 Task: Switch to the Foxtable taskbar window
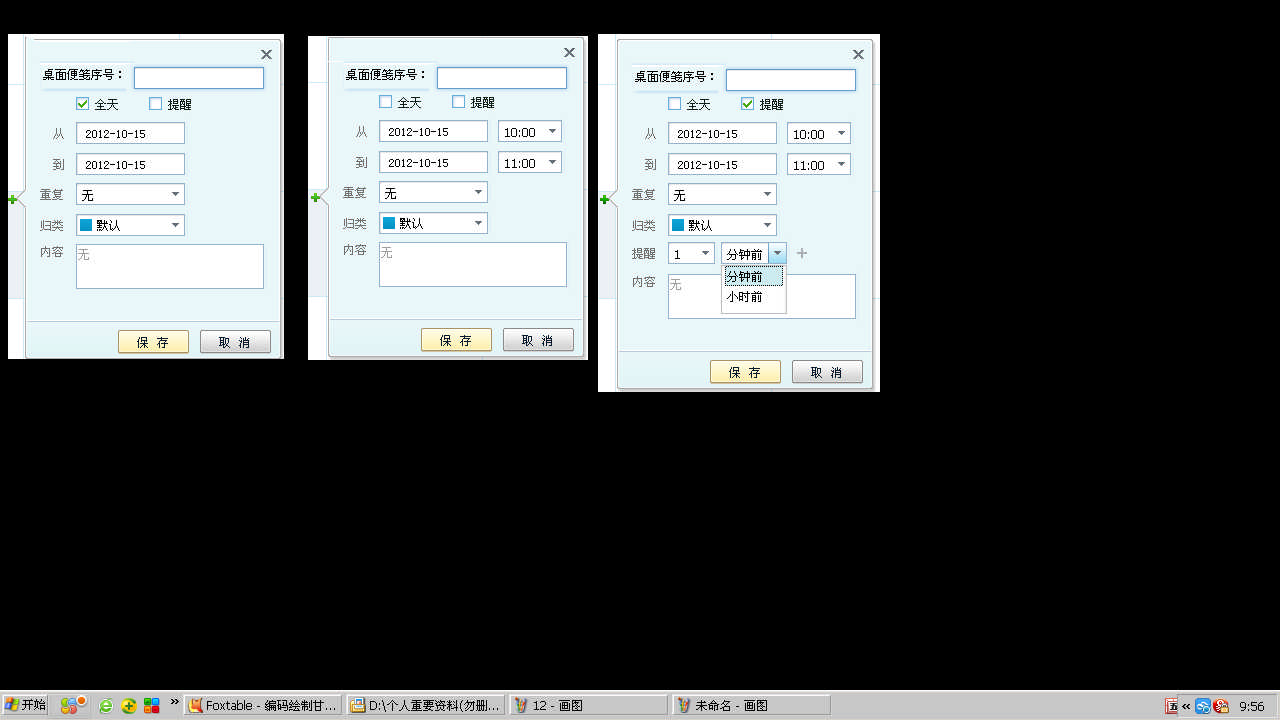pyautogui.click(x=263, y=706)
